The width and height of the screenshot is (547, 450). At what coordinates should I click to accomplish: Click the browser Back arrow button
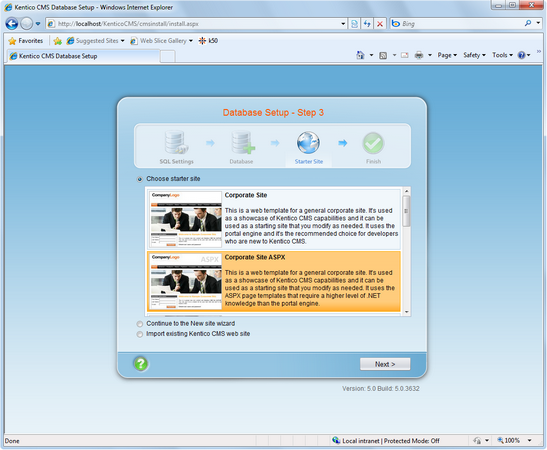tap(12, 24)
